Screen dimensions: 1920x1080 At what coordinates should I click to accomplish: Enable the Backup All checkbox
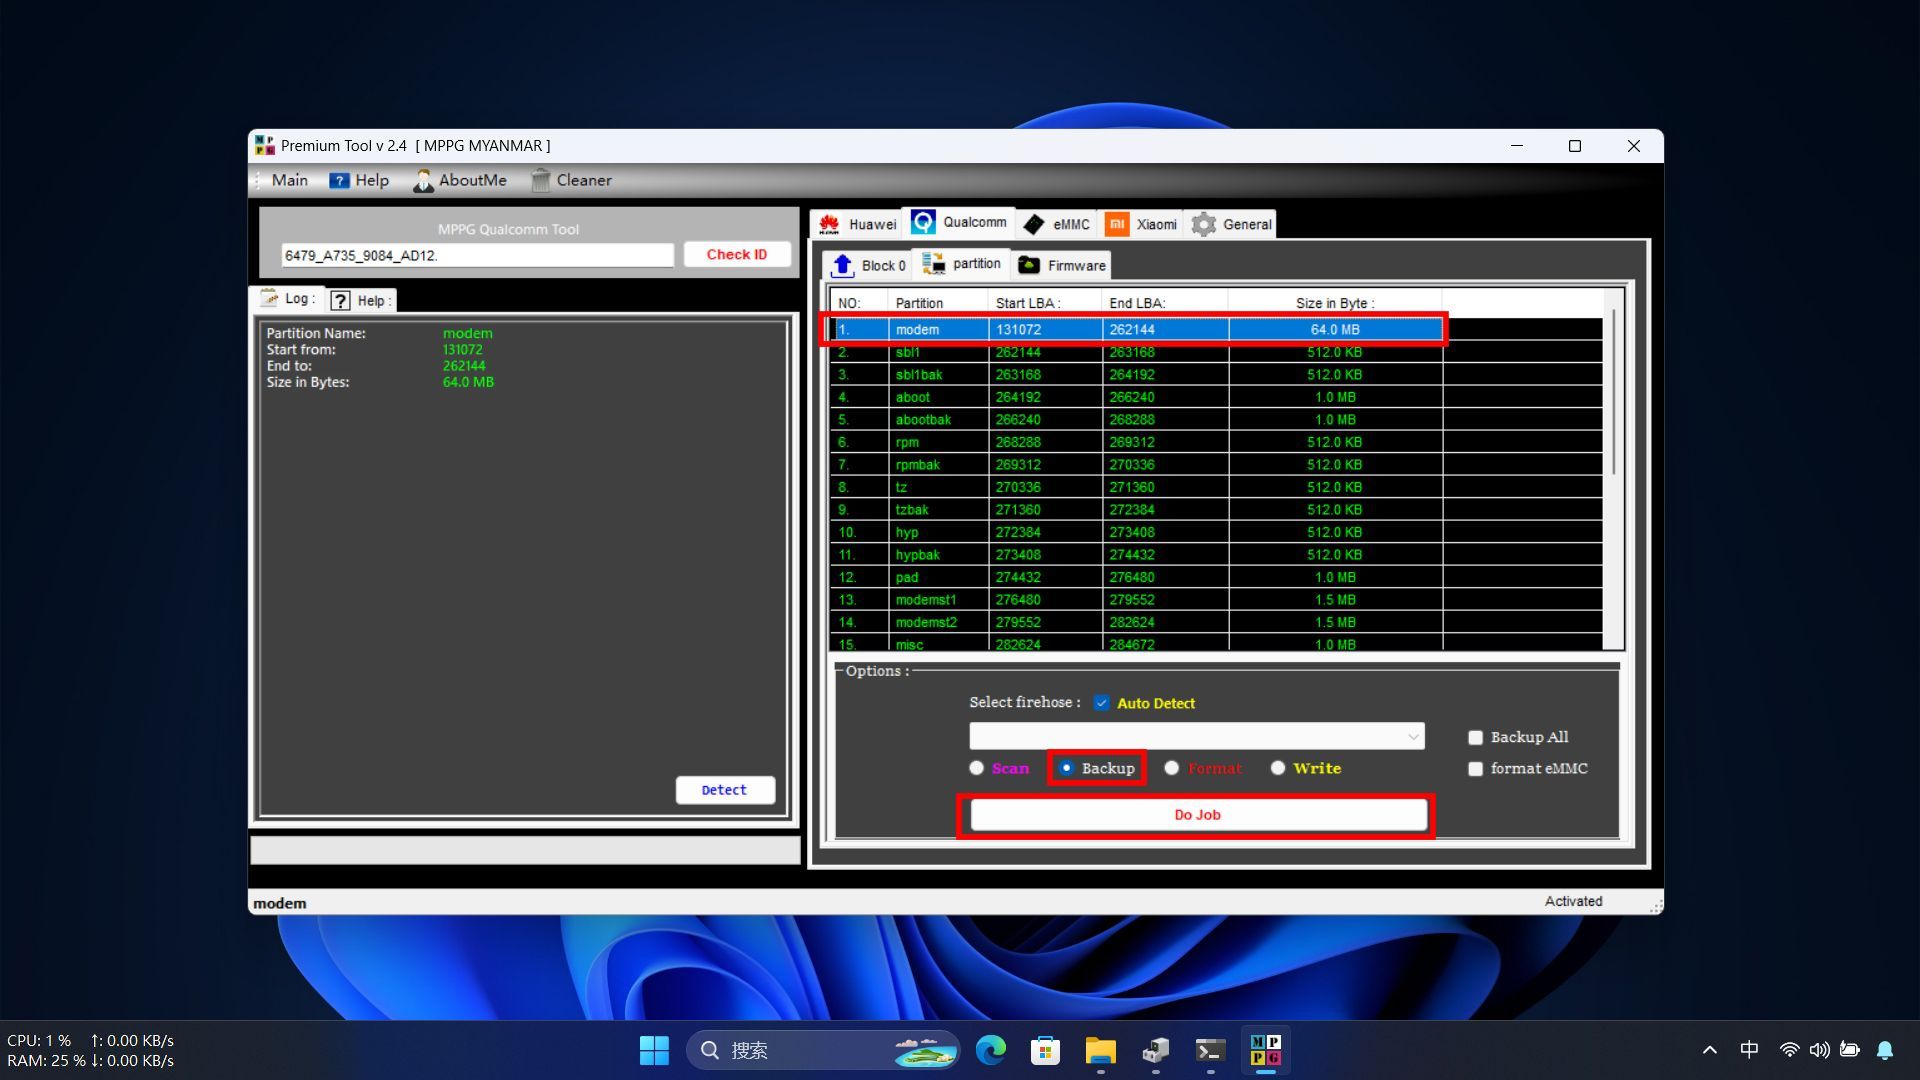tap(1475, 738)
